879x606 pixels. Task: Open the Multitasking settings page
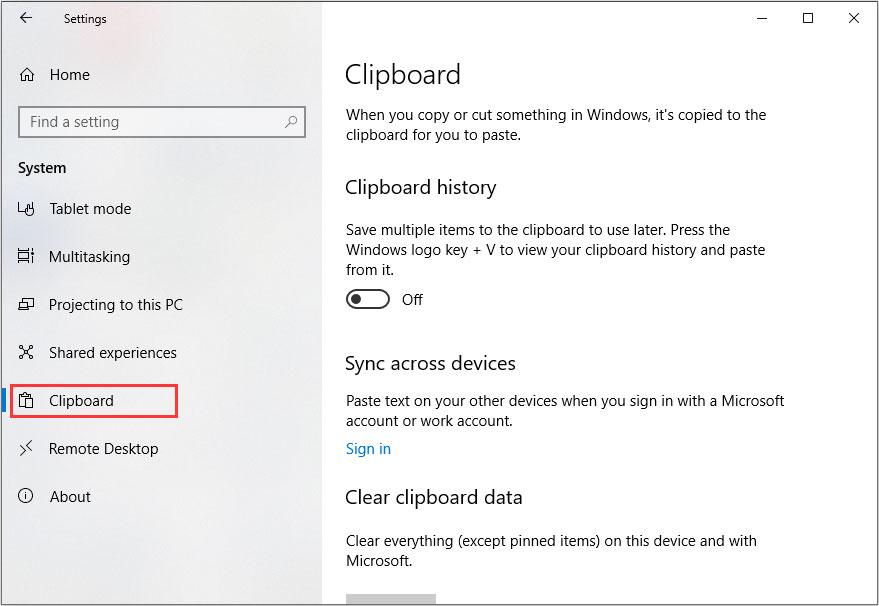90,256
